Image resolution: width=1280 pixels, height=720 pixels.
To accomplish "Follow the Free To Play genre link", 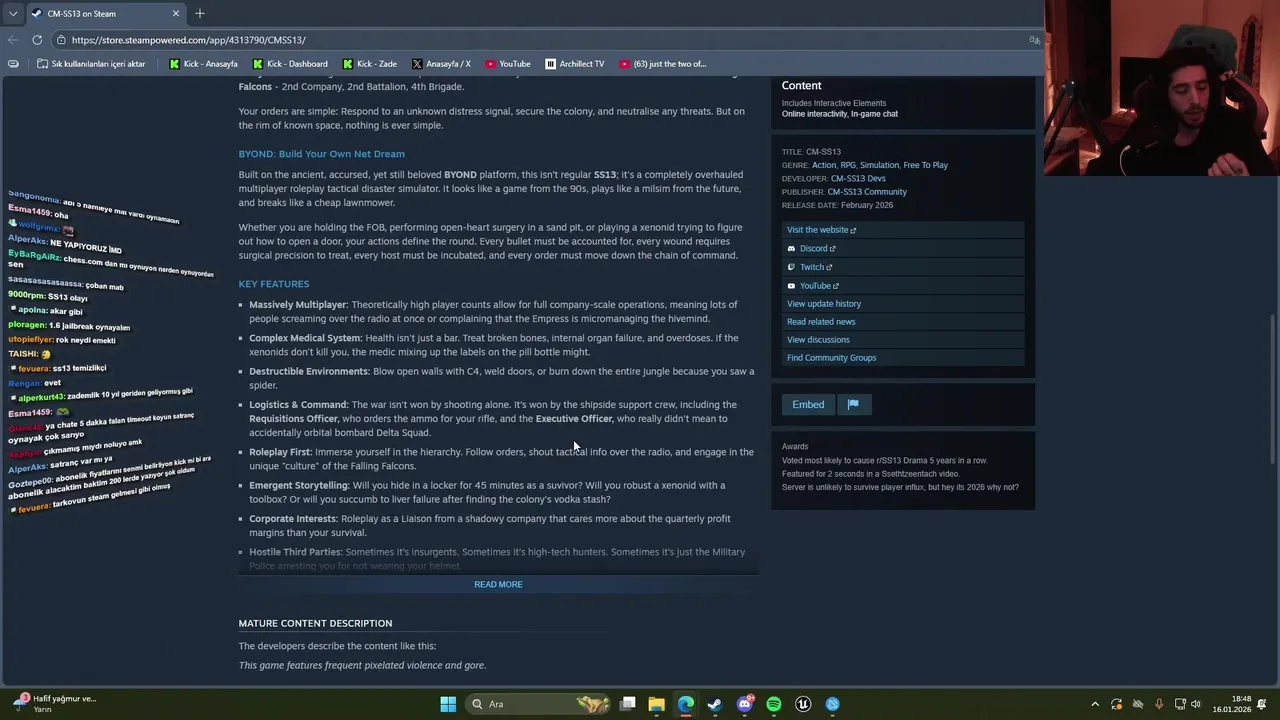I will click(925, 165).
